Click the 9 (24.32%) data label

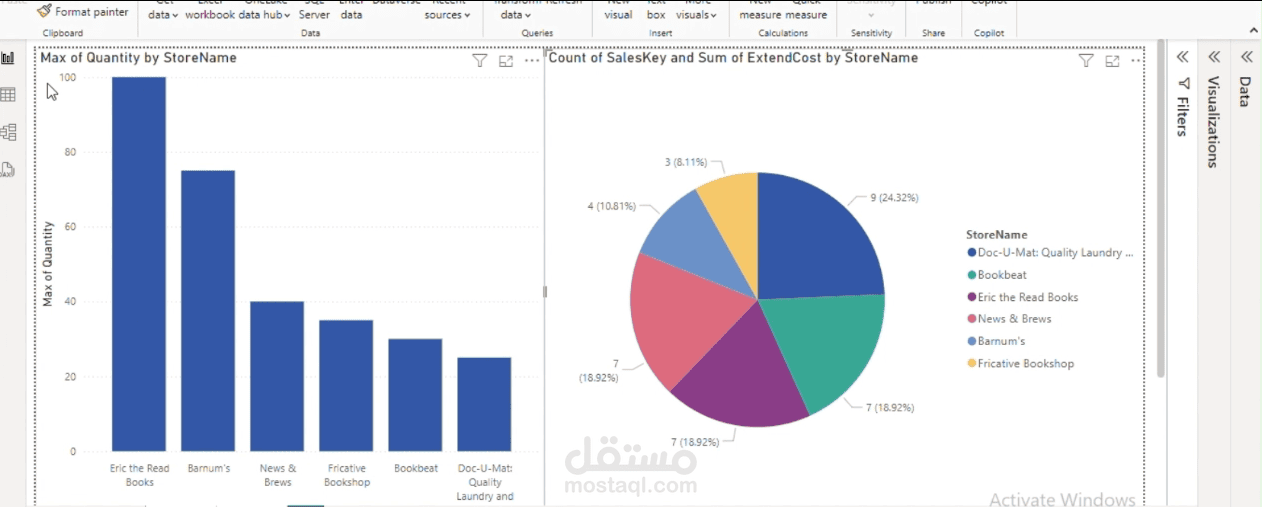click(894, 198)
